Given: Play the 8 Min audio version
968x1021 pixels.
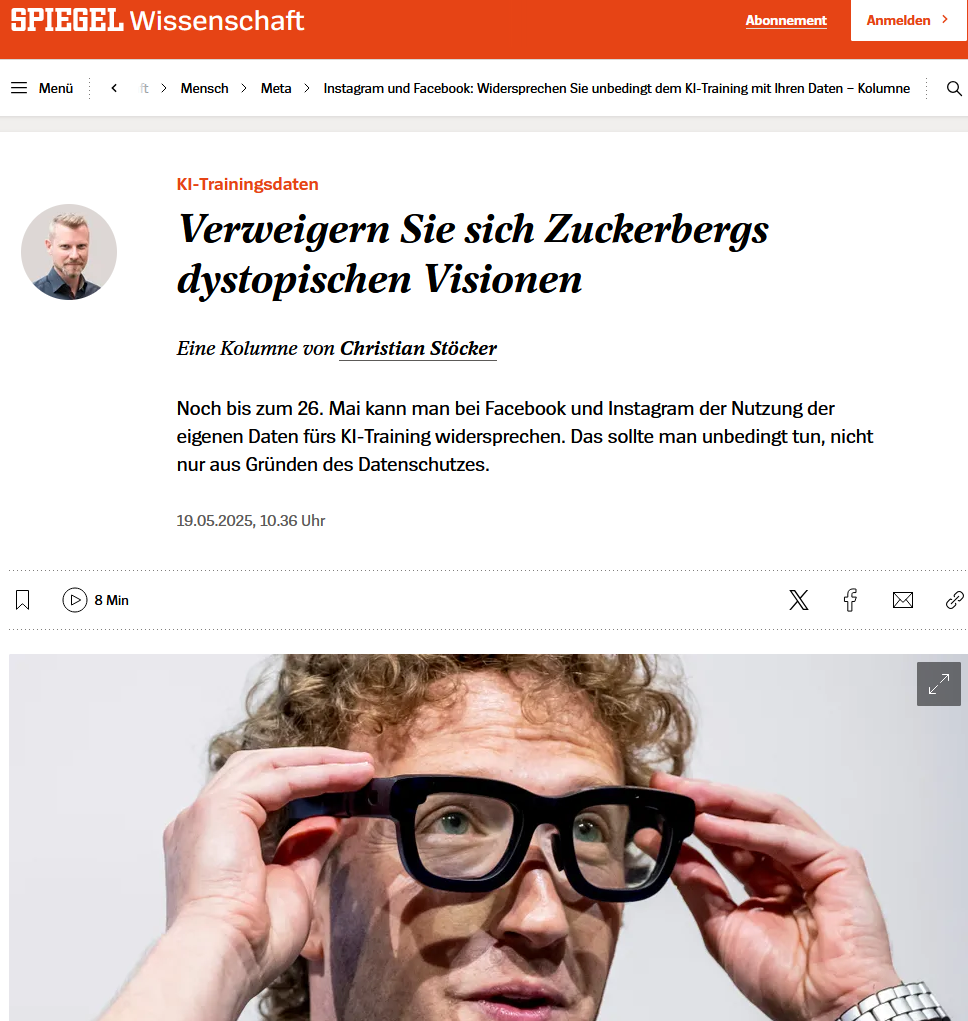Looking at the screenshot, I should pos(95,600).
